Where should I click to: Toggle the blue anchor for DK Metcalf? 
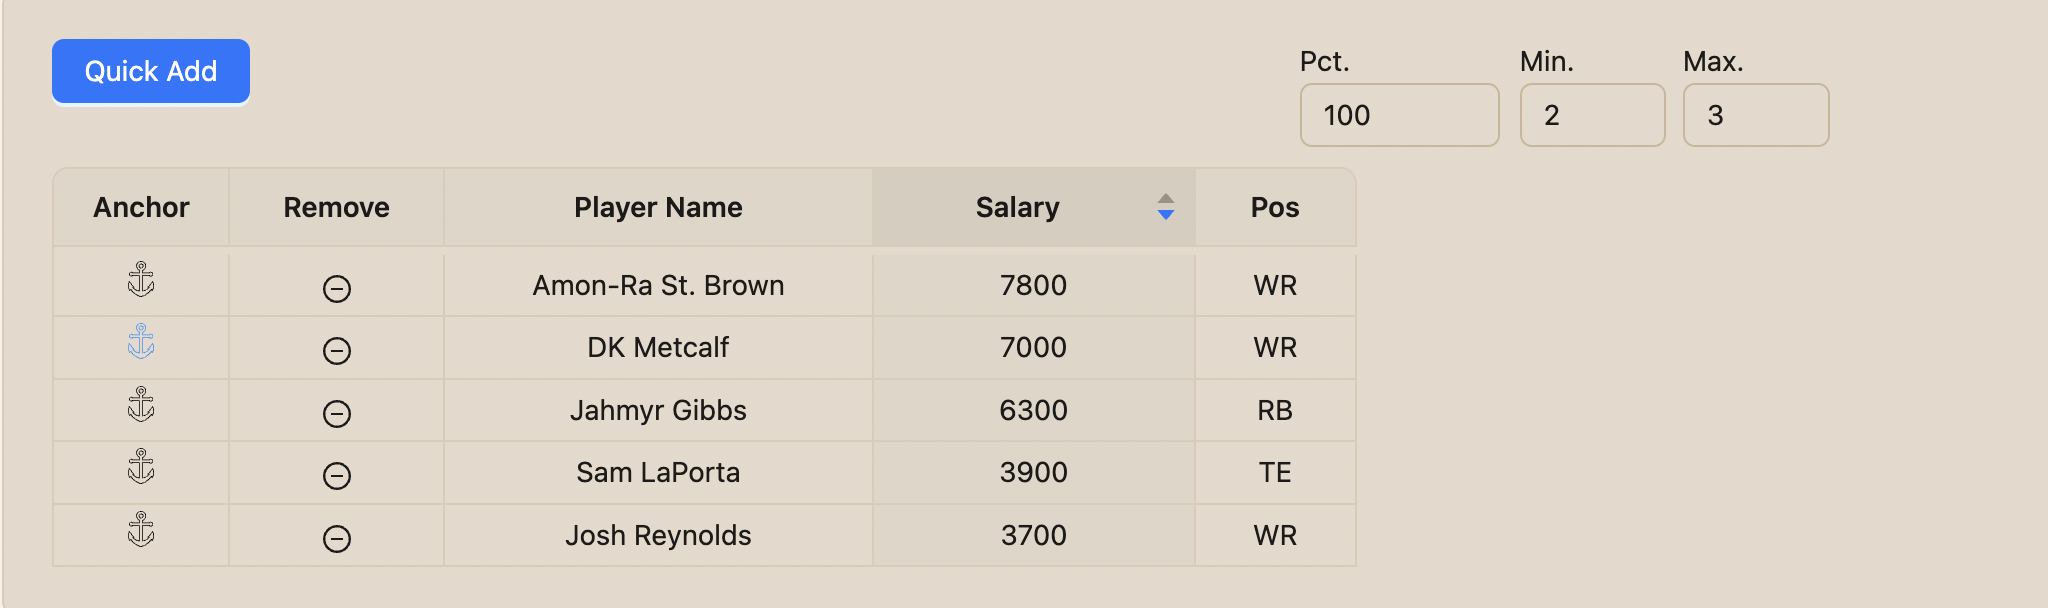coord(141,341)
